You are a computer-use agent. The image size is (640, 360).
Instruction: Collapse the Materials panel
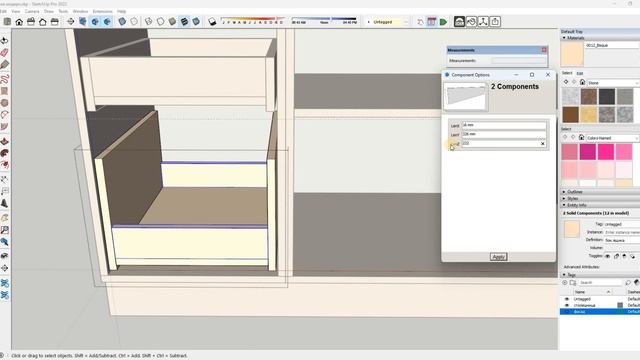tap(564, 38)
